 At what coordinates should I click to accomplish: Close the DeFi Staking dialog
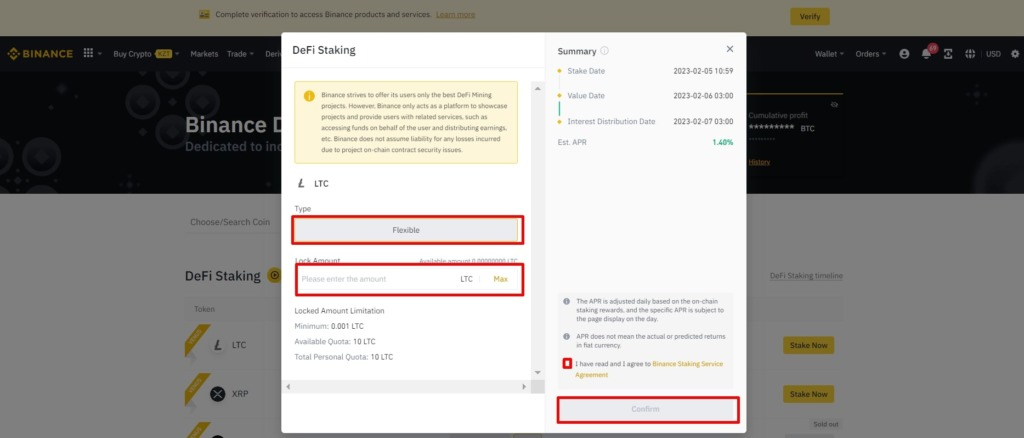click(729, 49)
